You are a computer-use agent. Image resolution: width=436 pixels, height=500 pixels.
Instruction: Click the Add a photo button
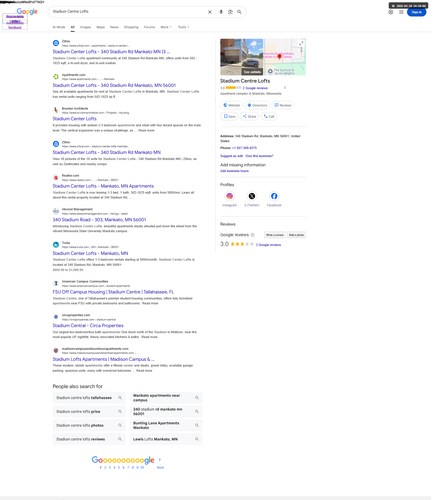tap(296, 235)
